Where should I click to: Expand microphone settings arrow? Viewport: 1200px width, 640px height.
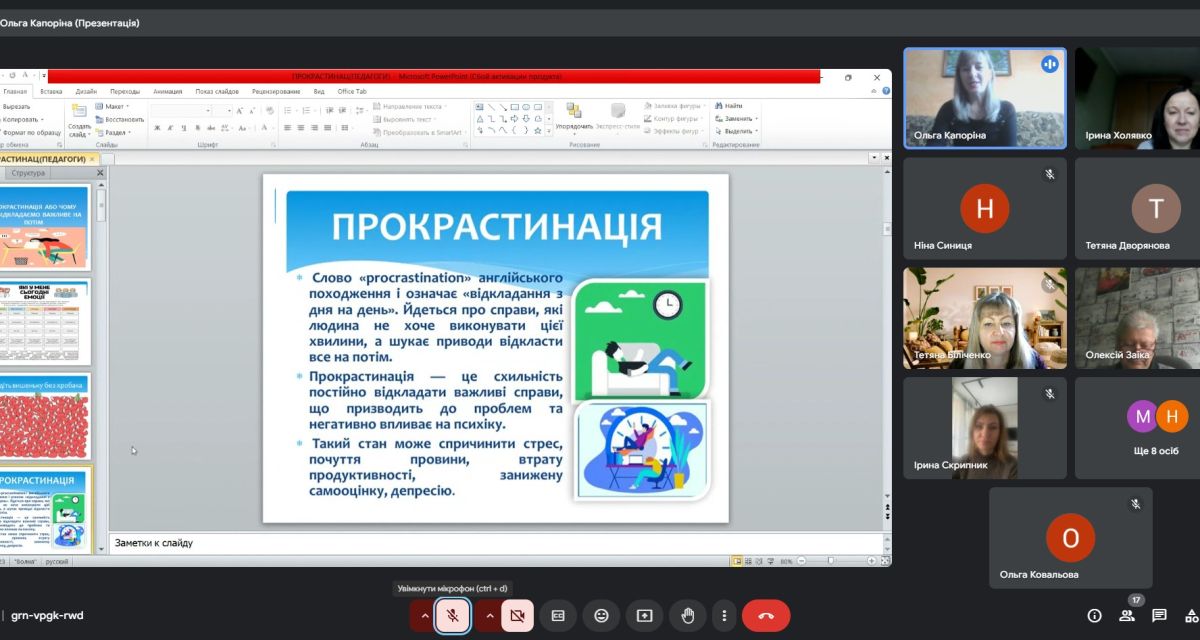coord(424,616)
